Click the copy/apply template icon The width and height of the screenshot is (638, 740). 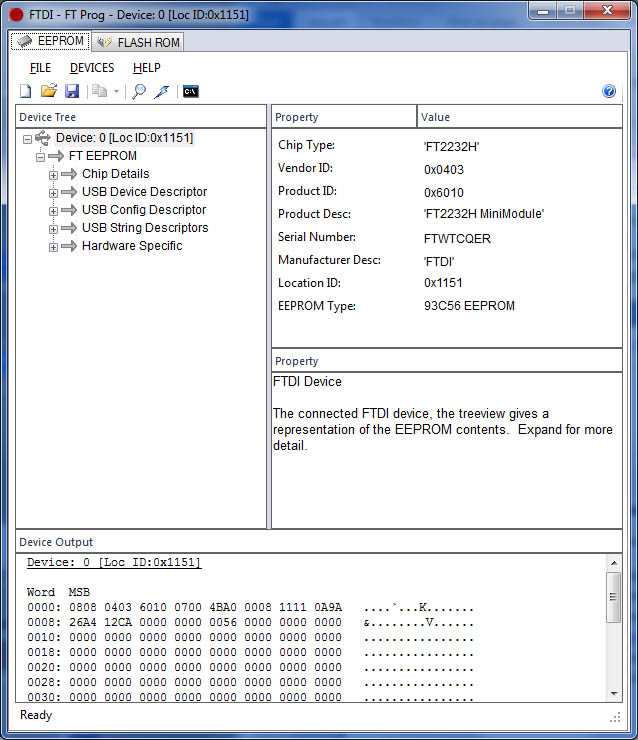tap(99, 91)
